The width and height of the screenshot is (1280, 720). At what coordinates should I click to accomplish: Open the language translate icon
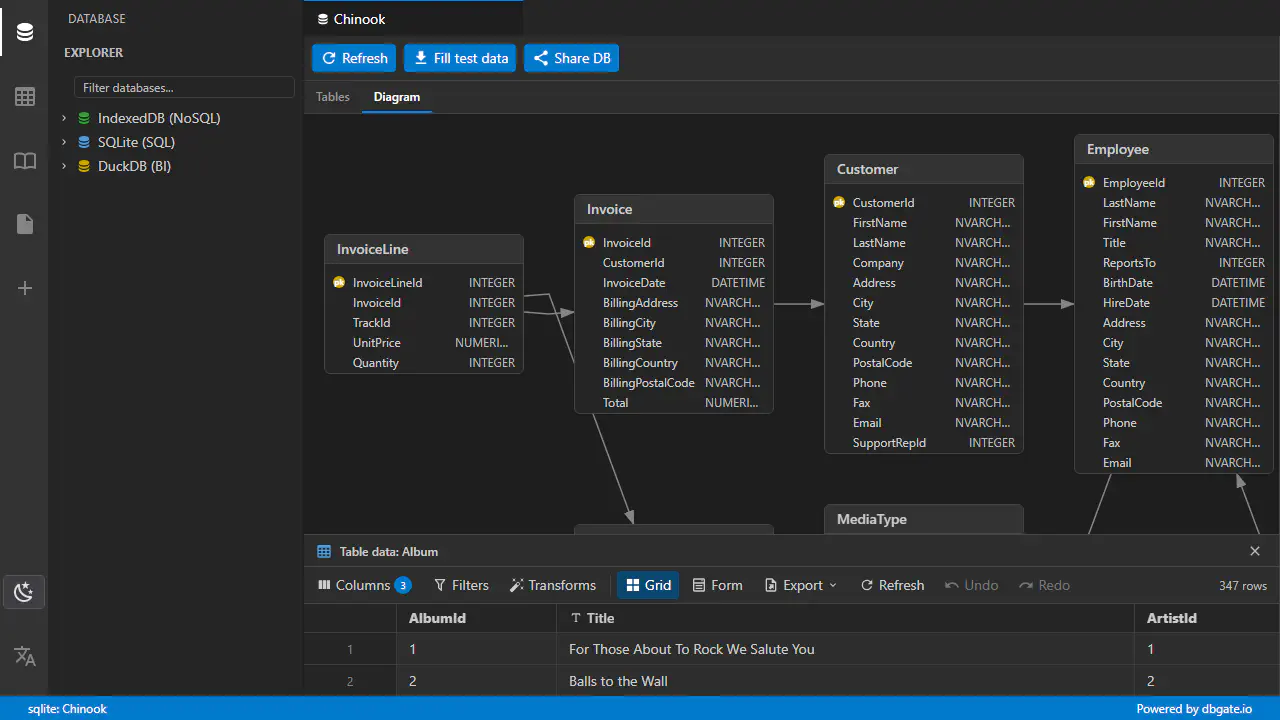click(x=25, y=656)
